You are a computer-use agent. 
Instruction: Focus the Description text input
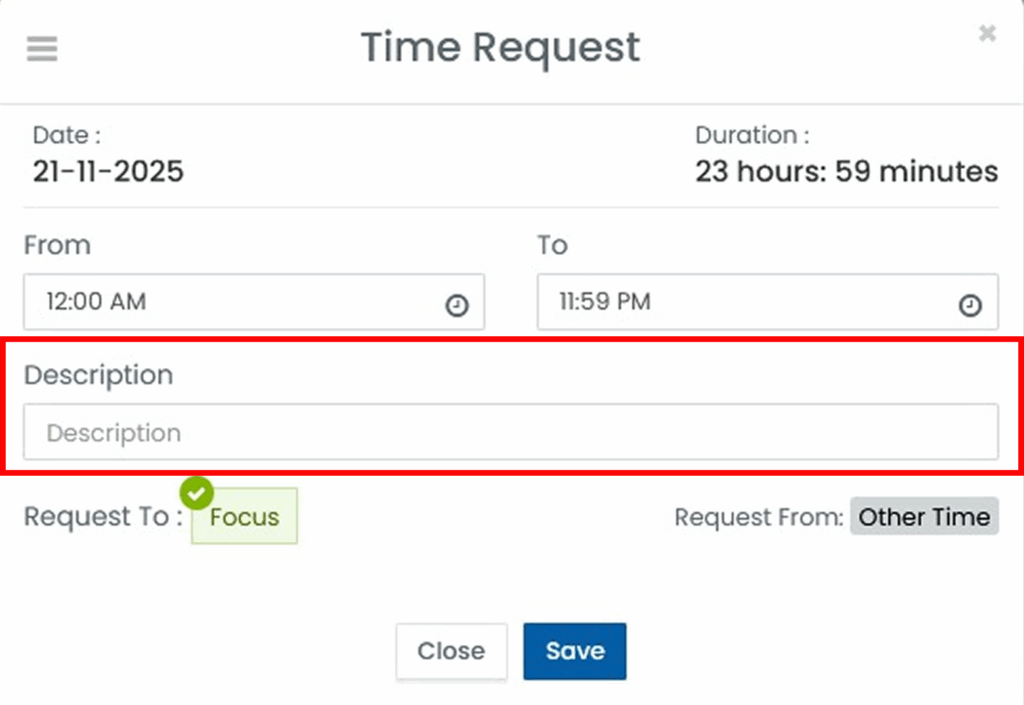(x=510, y=432)
